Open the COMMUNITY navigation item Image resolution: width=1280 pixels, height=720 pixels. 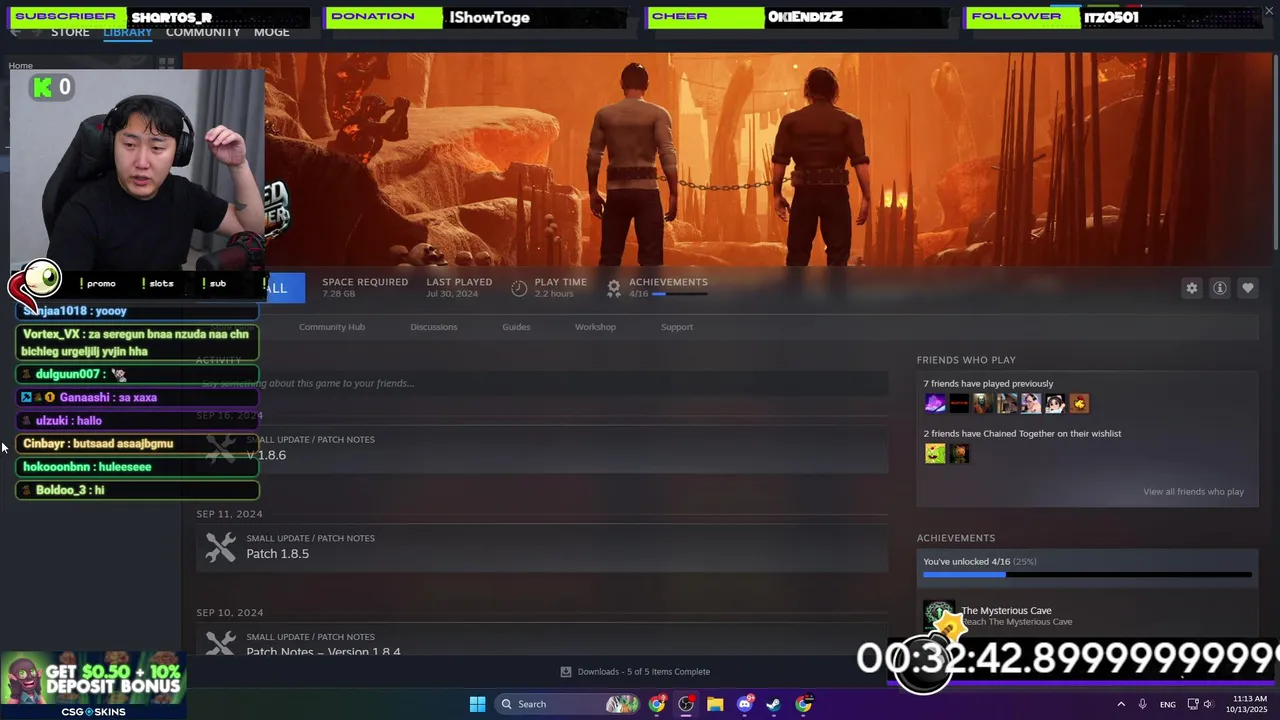[x=203, y=32]
